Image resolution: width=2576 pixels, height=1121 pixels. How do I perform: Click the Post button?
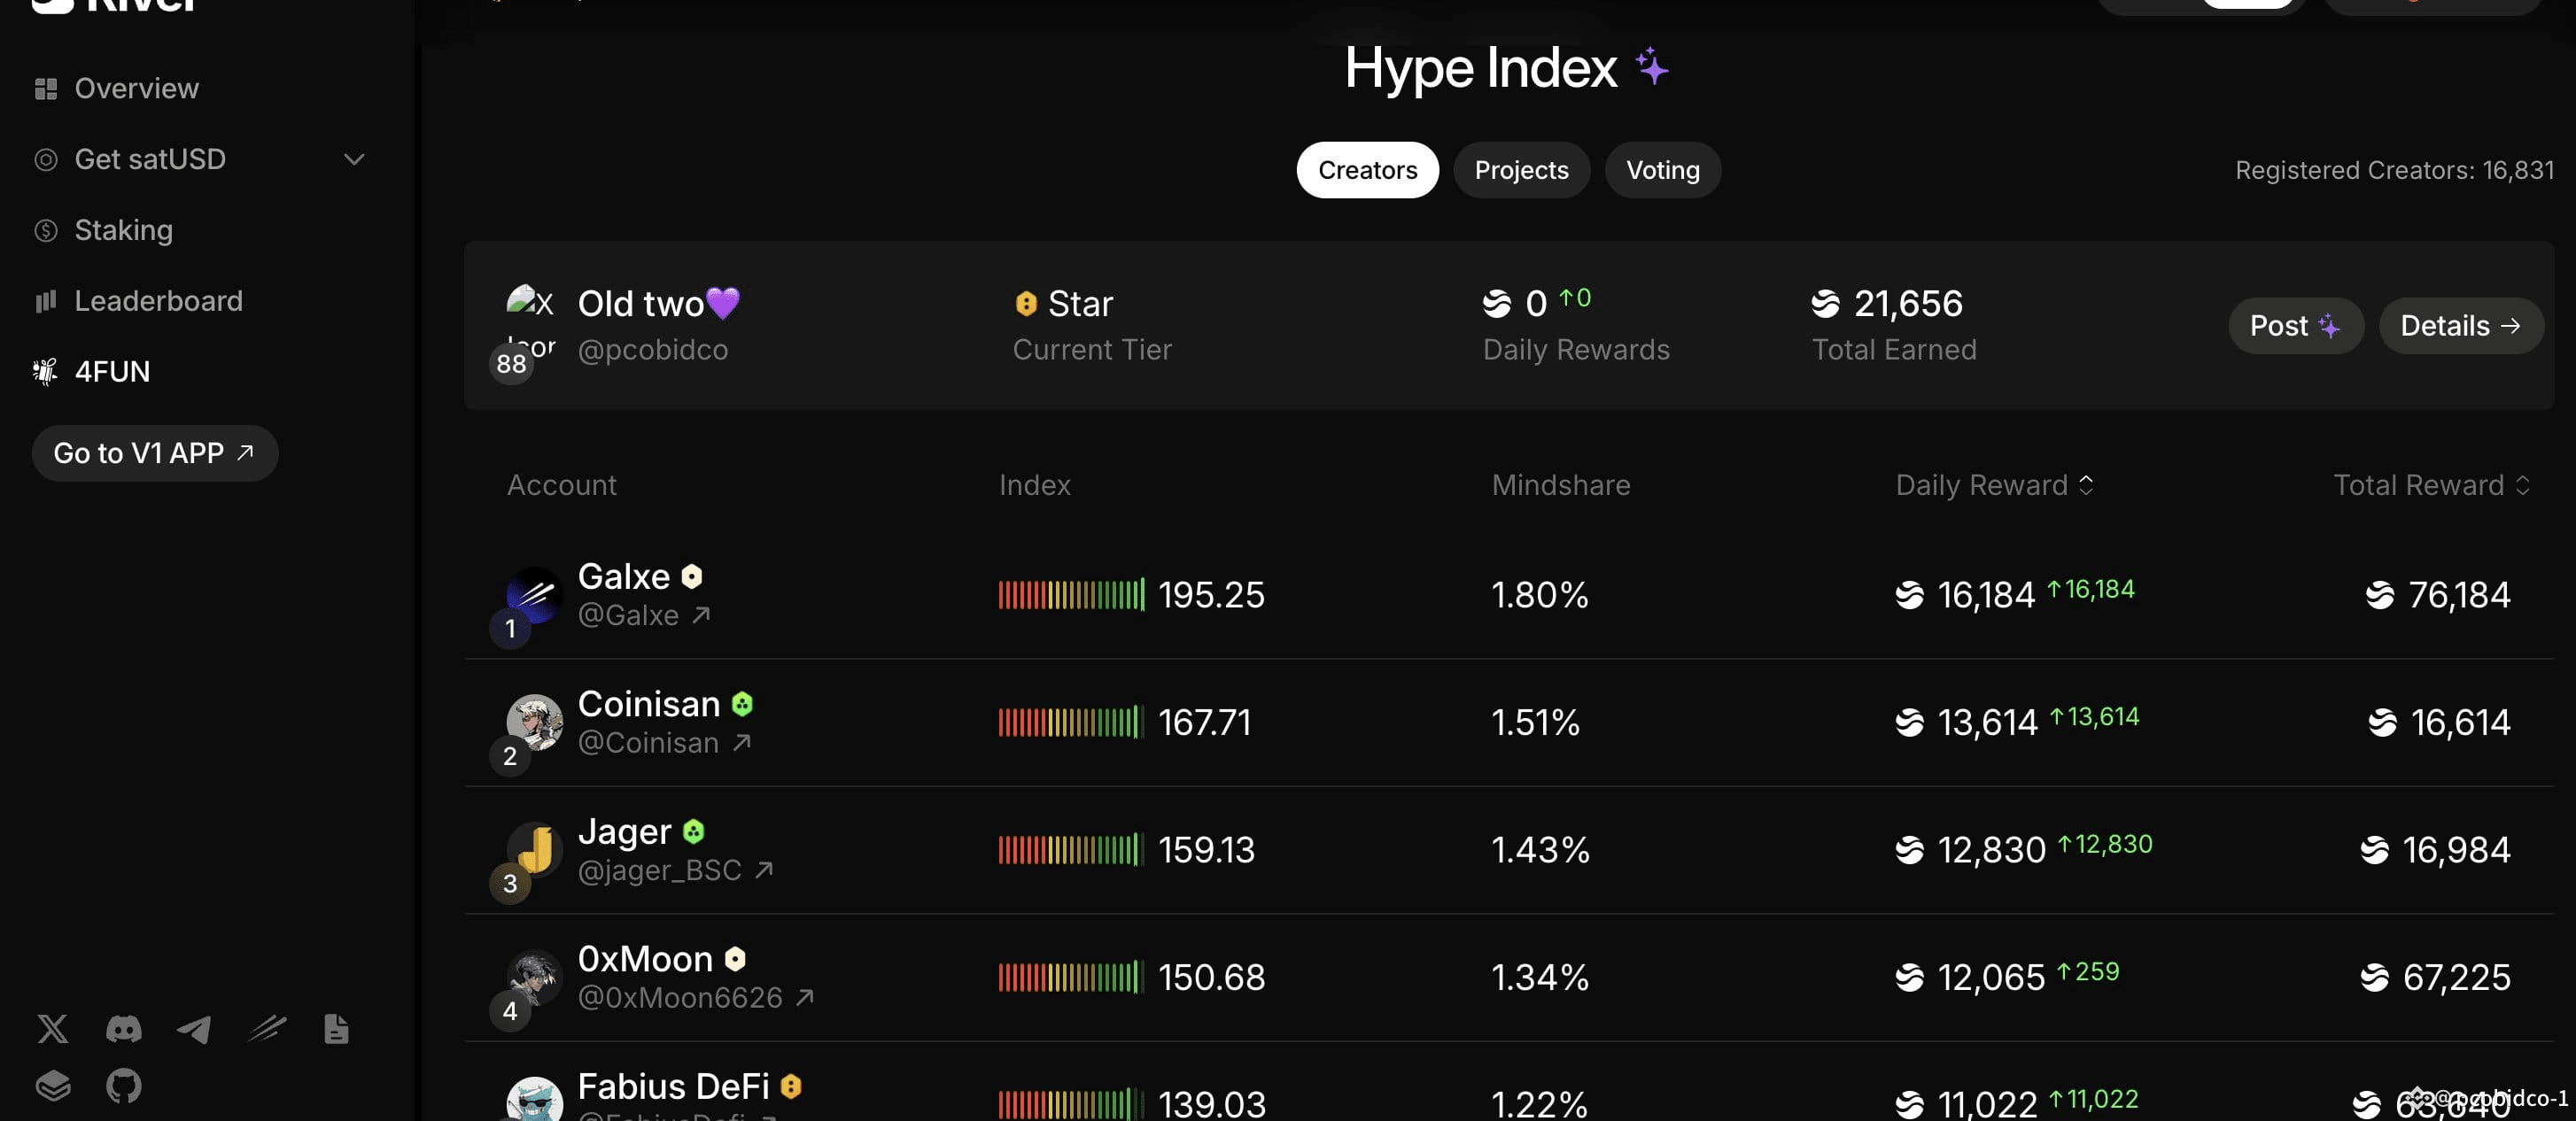coord(2296,325)
